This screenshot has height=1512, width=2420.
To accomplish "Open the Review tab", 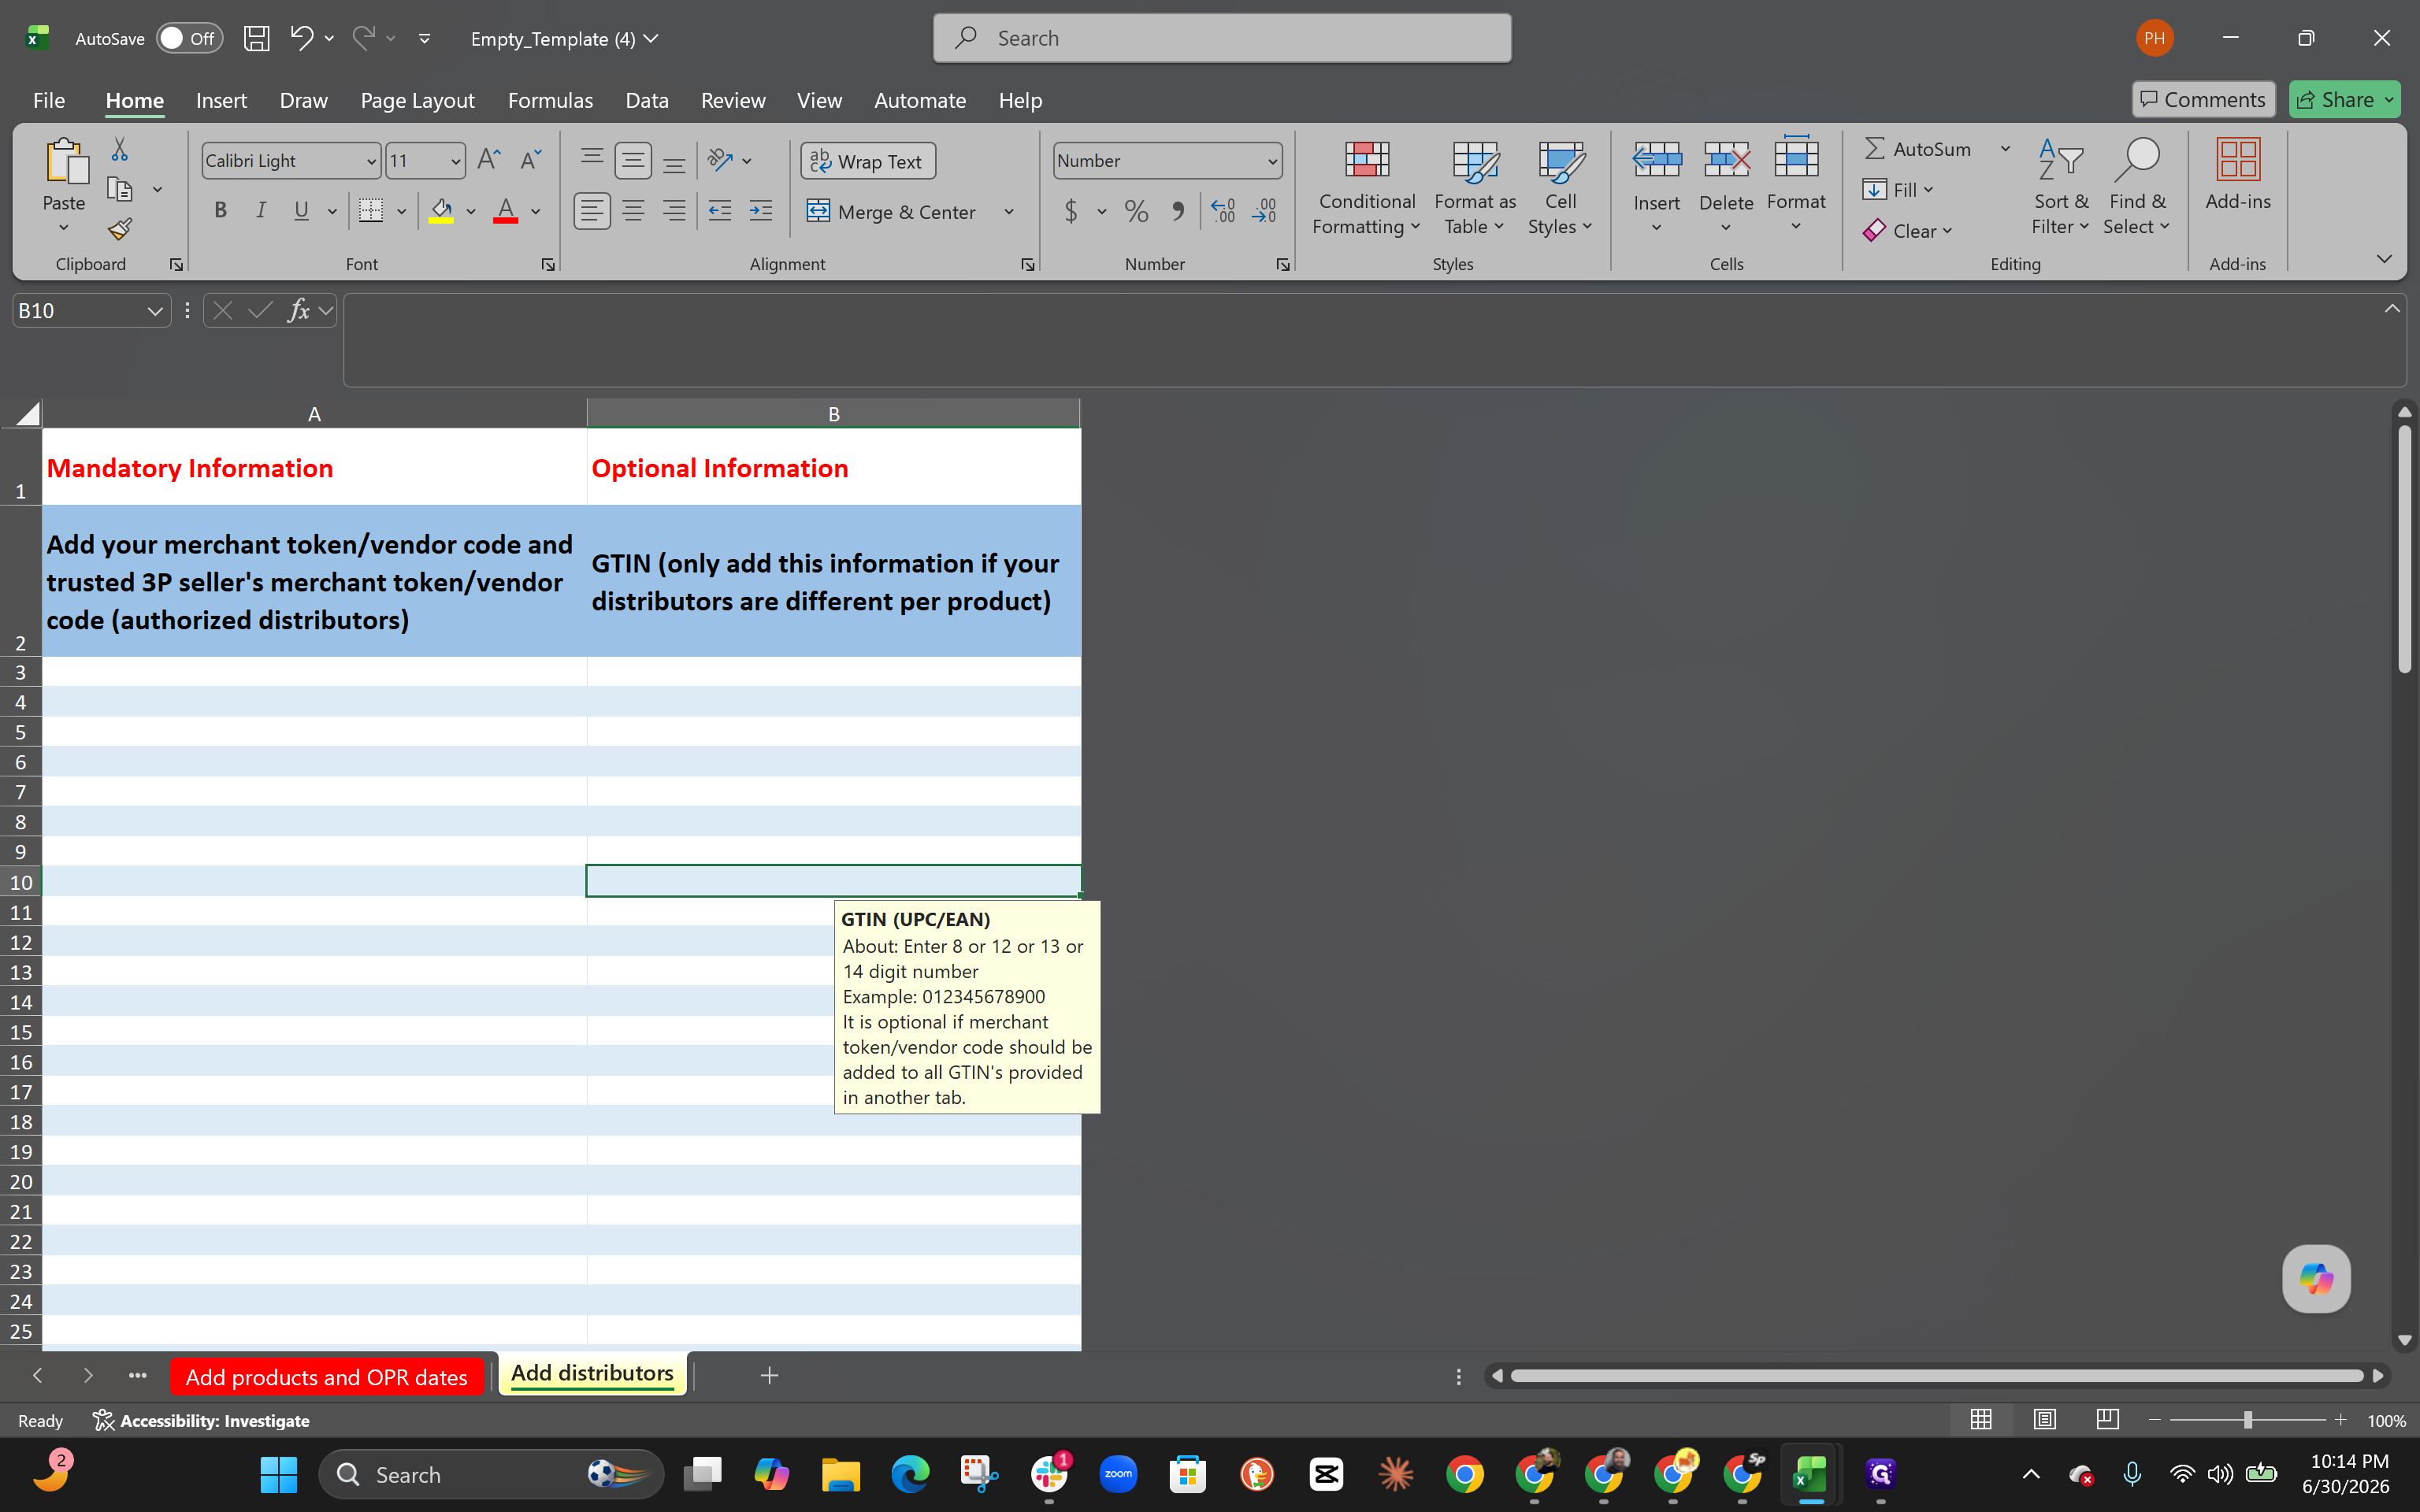I will 733,100.
